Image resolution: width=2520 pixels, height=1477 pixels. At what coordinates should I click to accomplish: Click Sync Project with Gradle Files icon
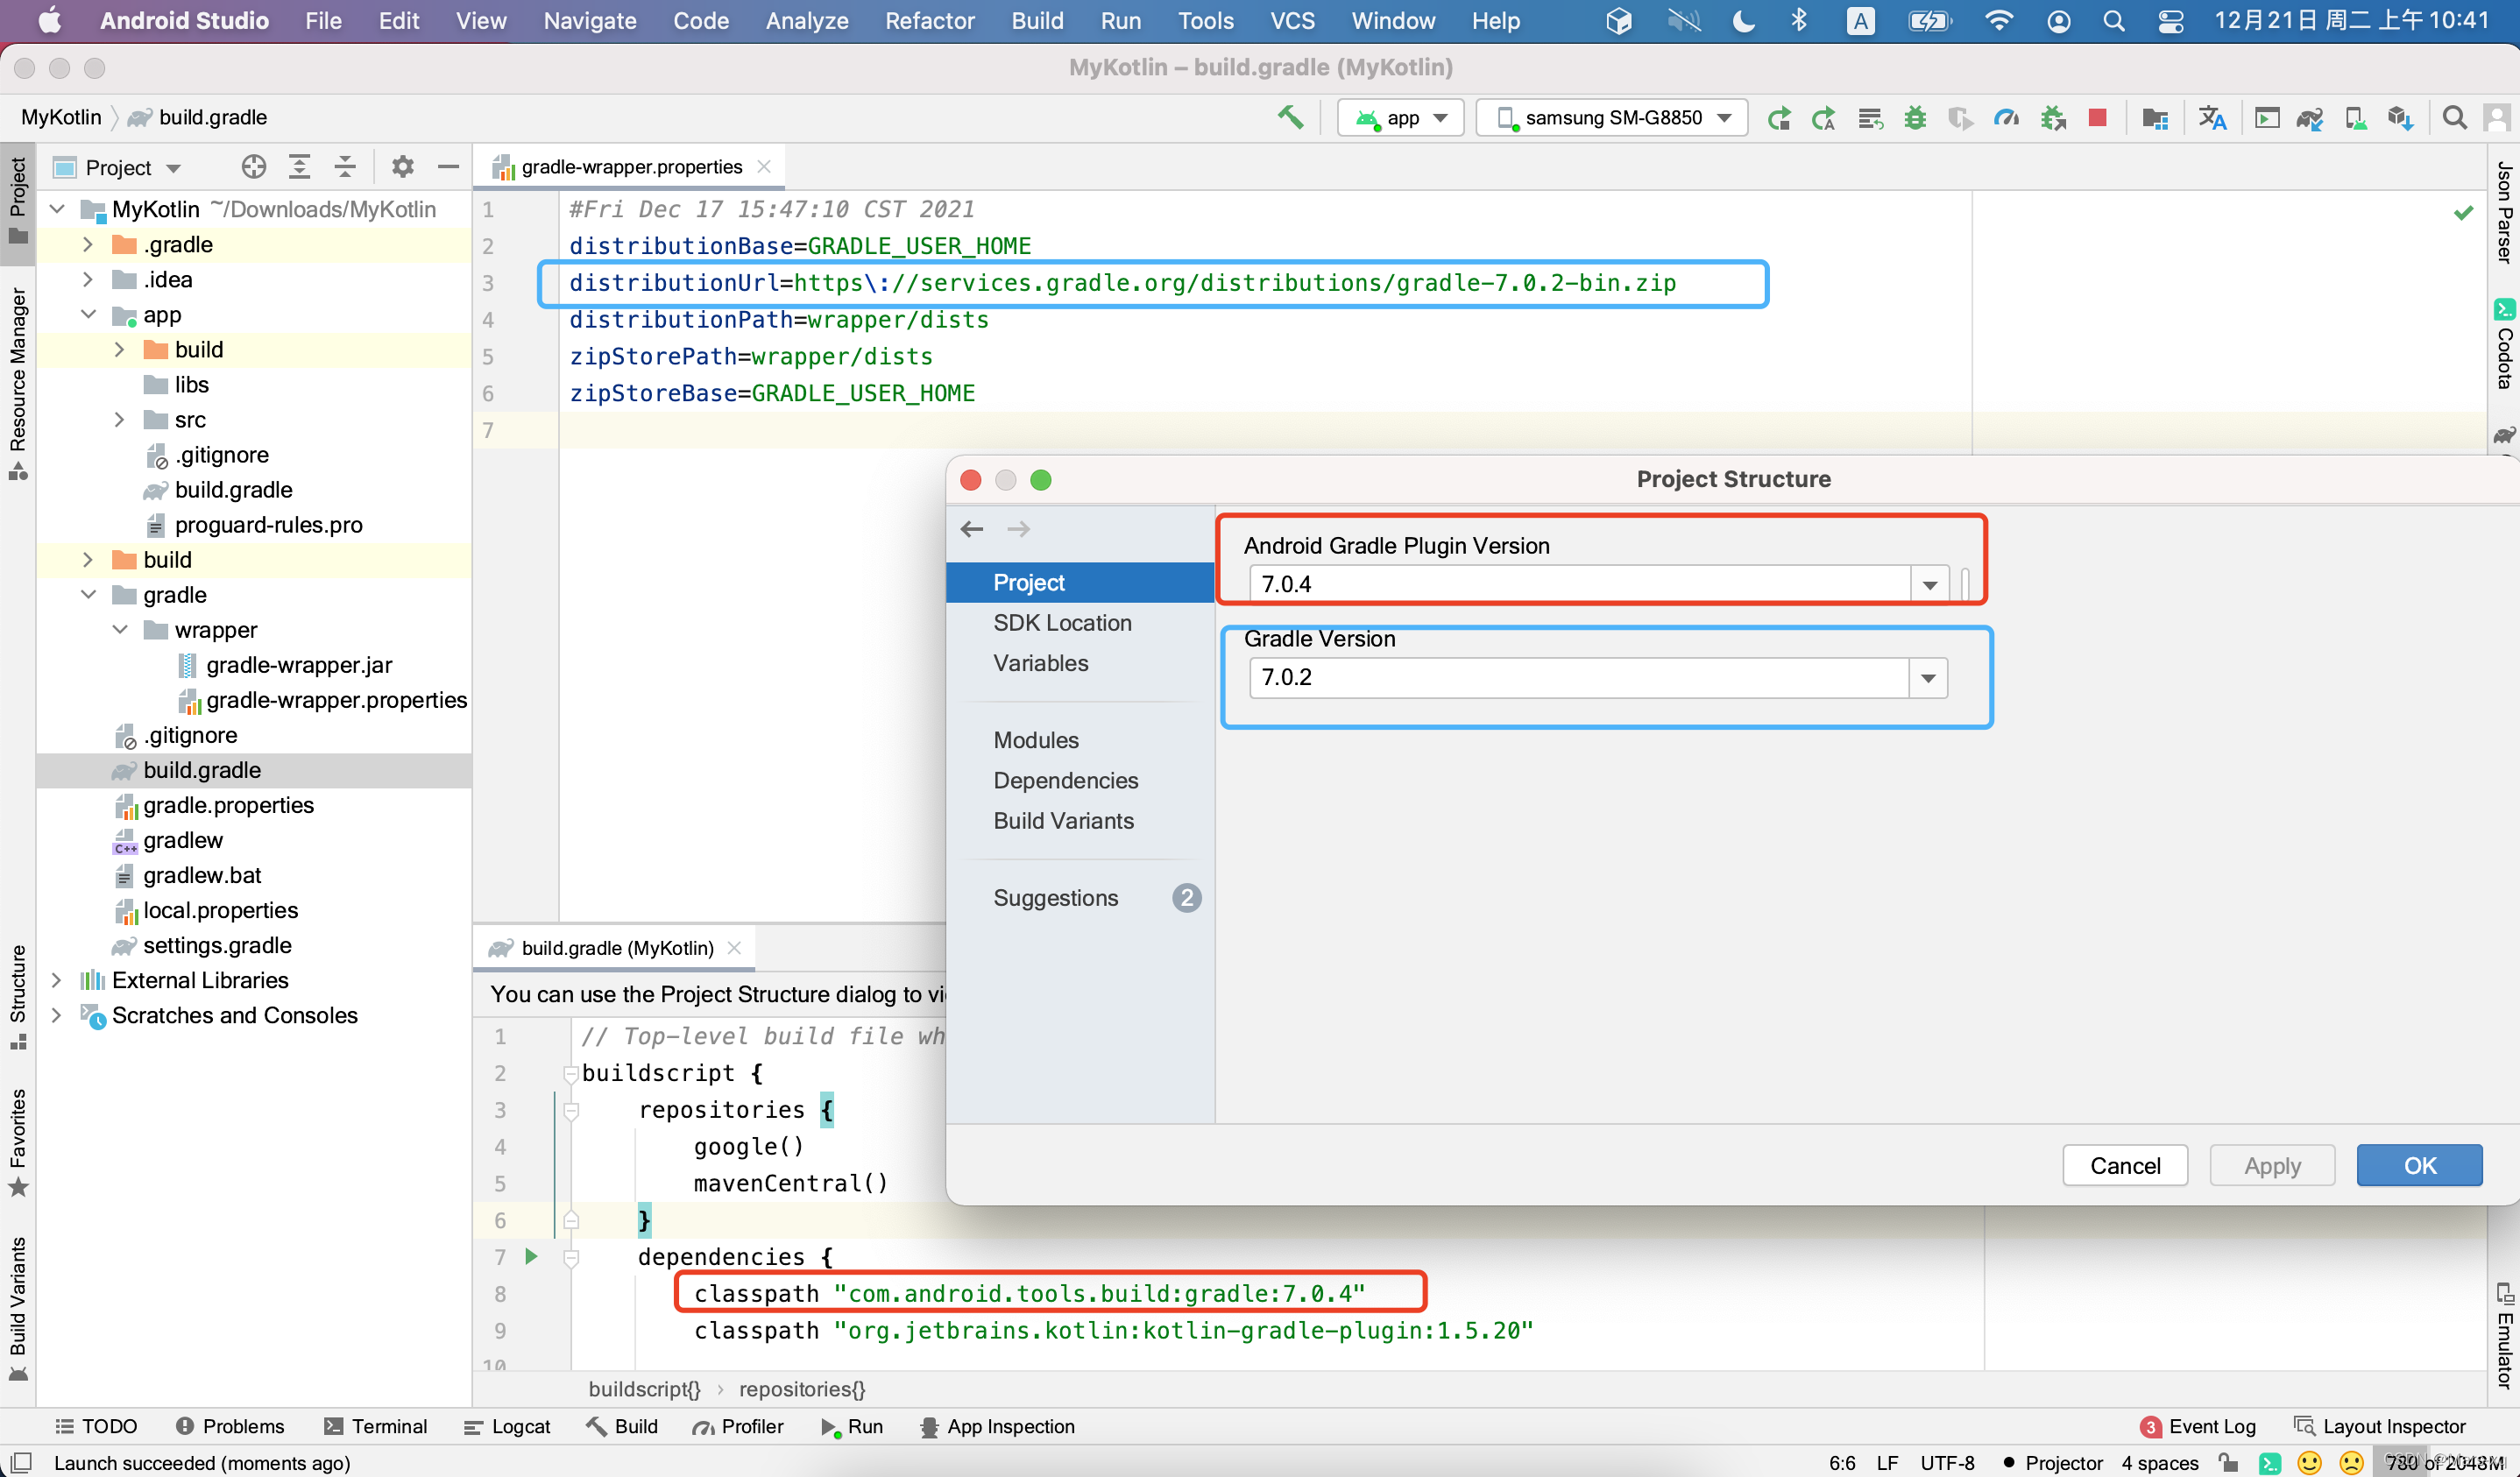[x=2309, y=118]
